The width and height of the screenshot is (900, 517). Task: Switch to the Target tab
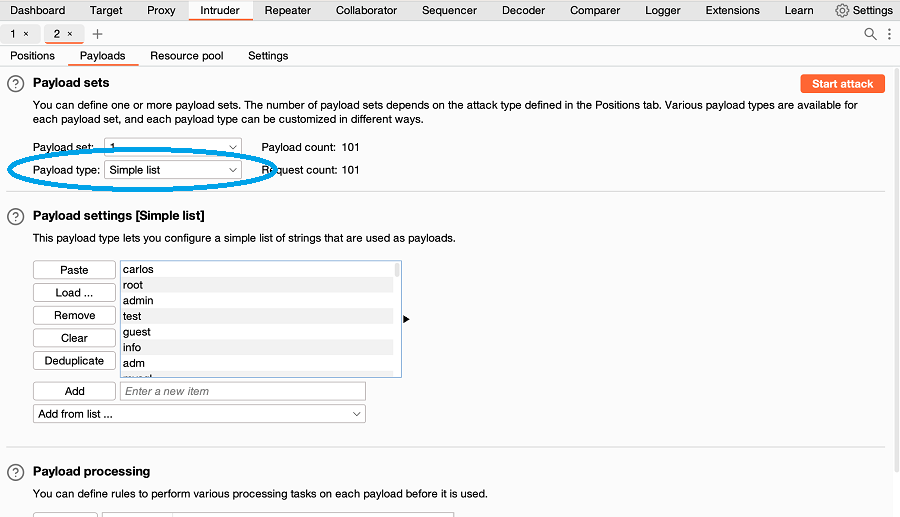(106, 10)
